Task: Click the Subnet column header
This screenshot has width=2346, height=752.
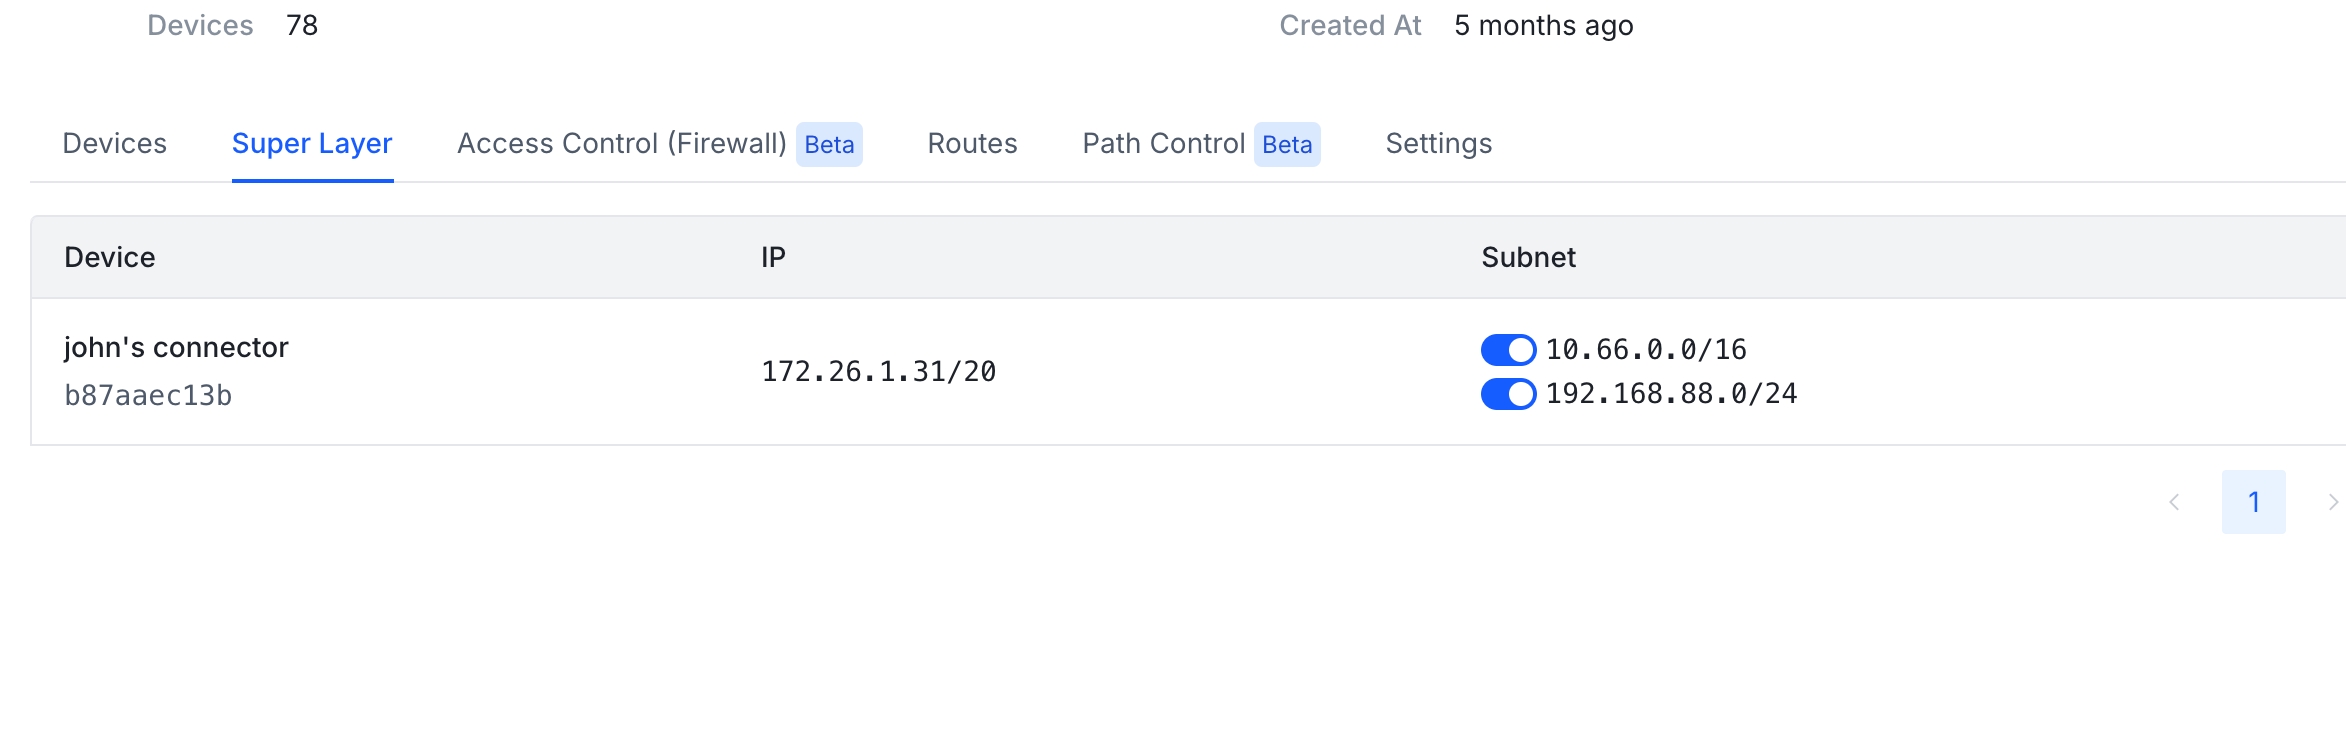Action: (1528, 258)
